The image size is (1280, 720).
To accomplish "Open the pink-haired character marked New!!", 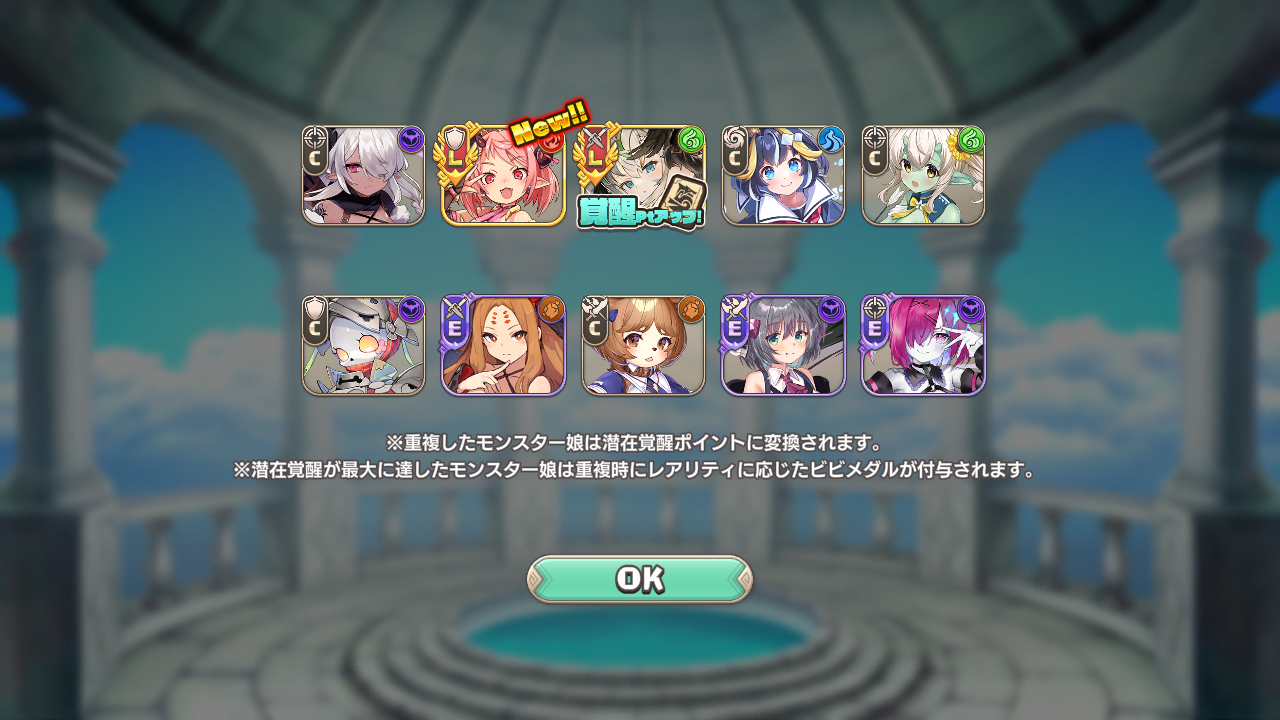I will [504, 175].
